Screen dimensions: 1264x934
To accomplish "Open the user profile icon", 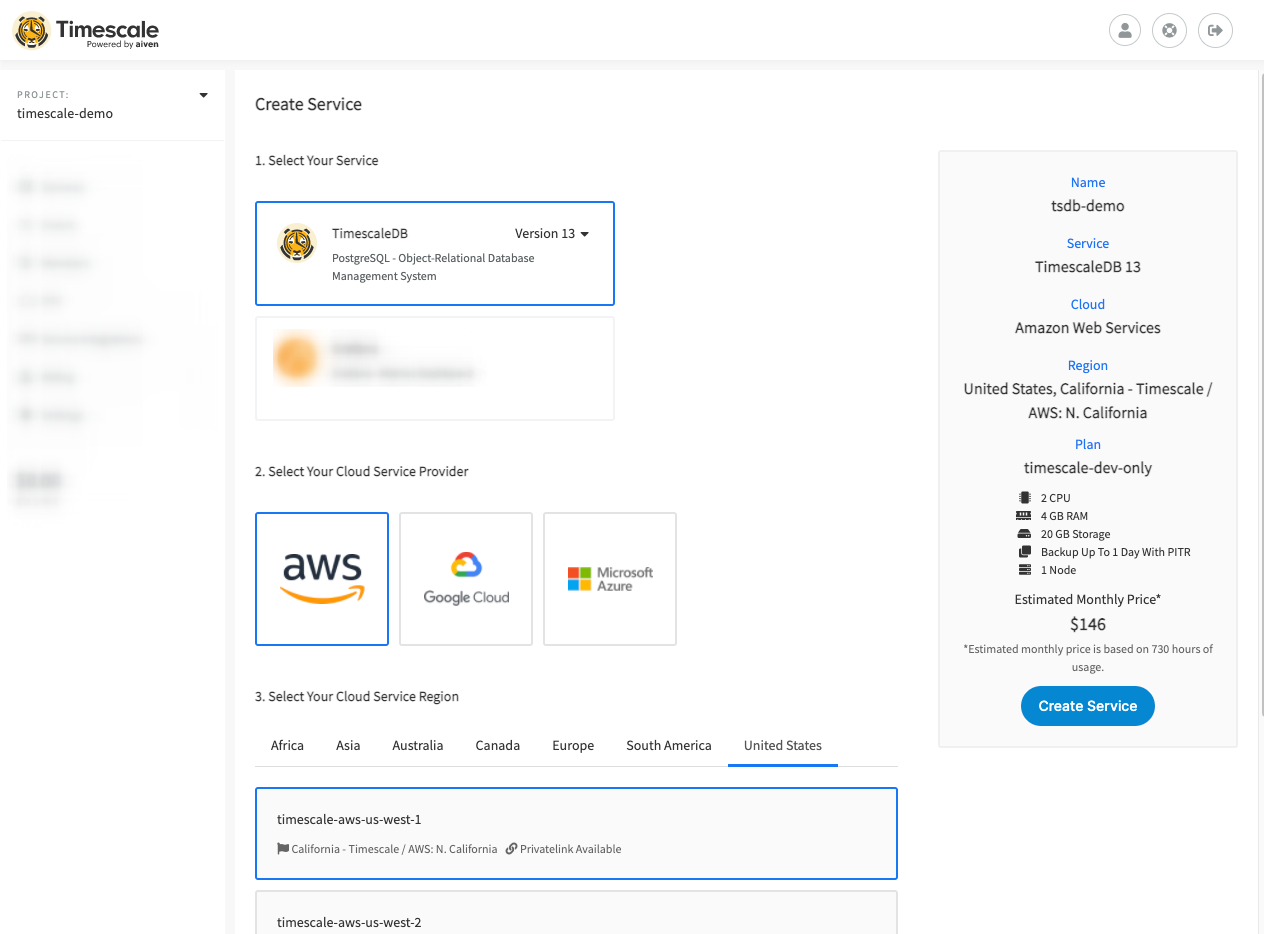I will click(x=1125, y=30).
